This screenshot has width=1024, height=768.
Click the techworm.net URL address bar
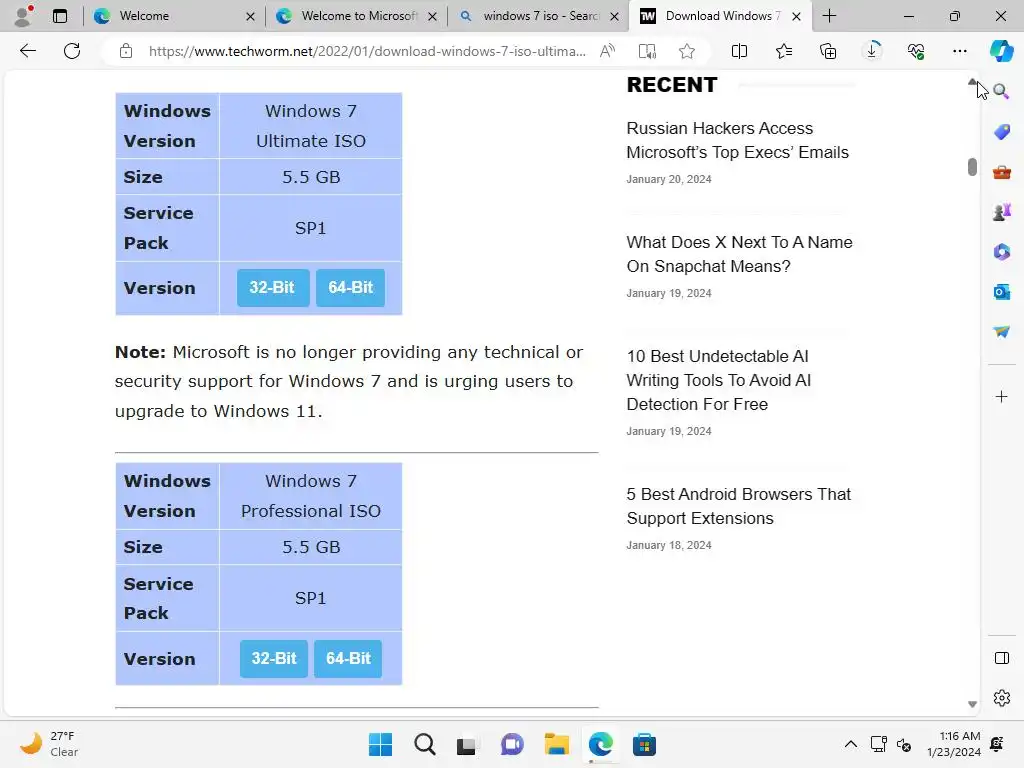(367, 51)
